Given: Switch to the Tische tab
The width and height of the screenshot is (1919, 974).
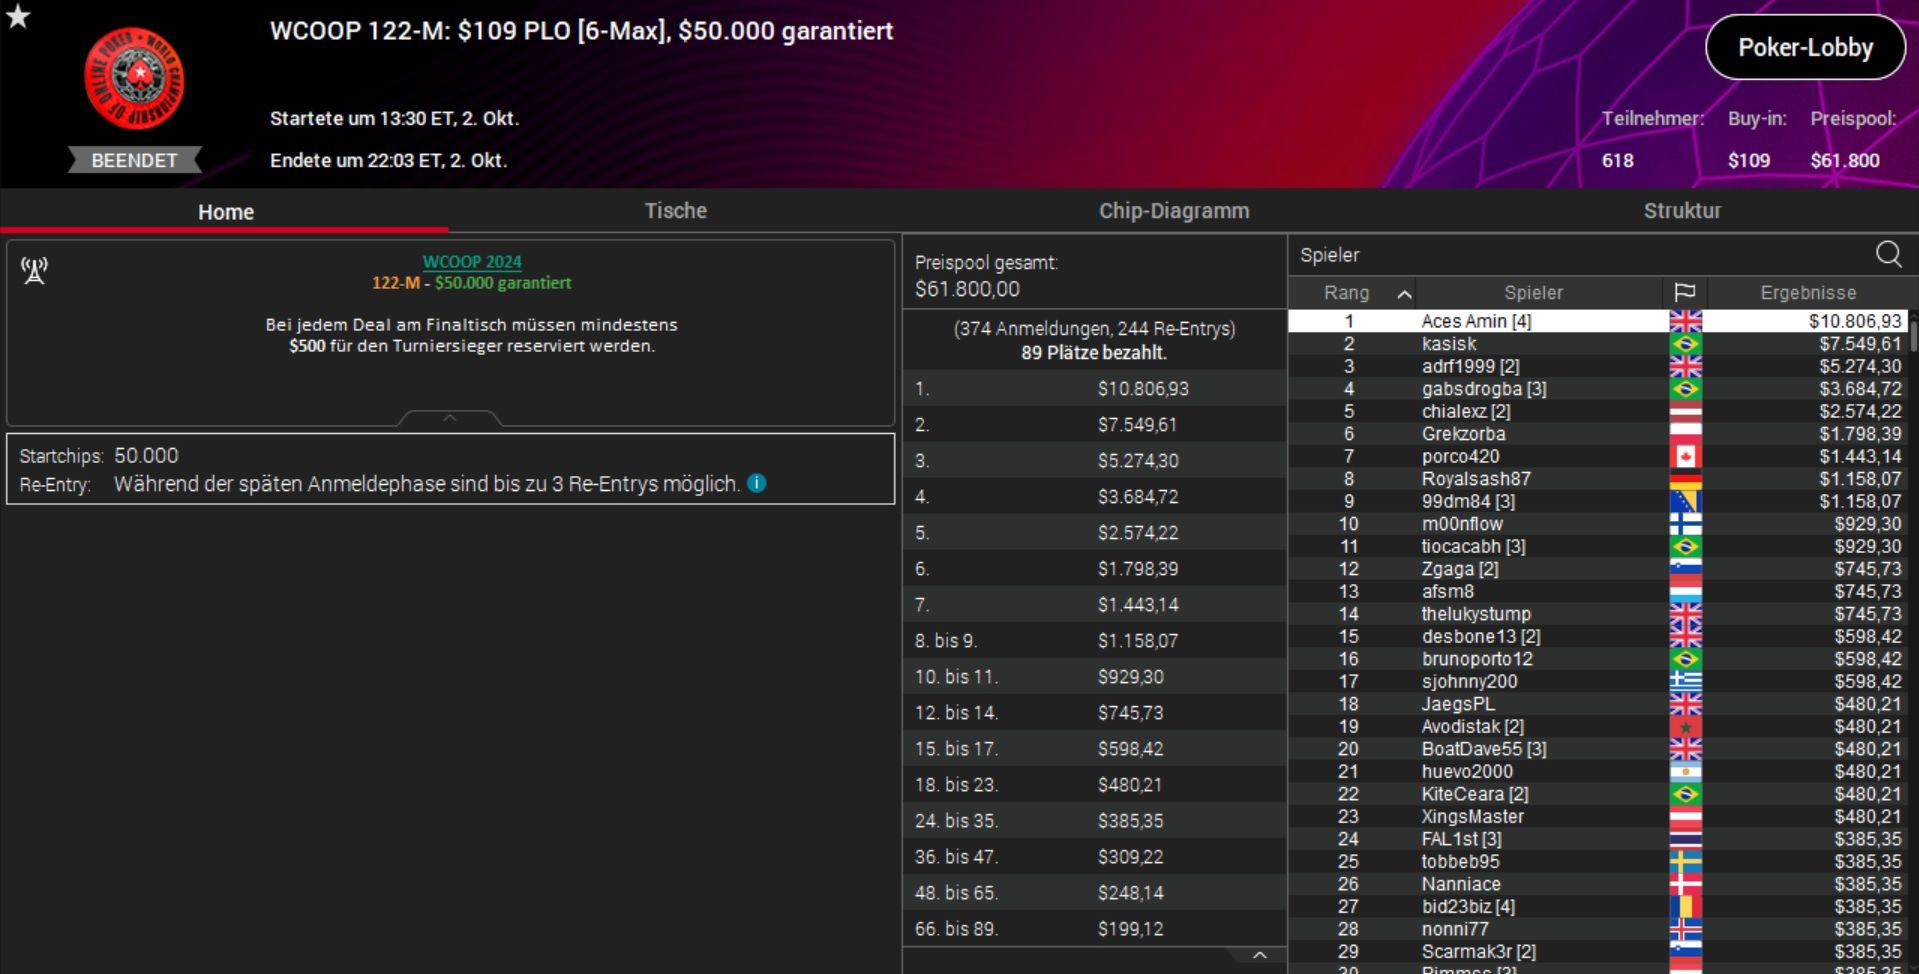Looking at the screenshot, I should point(675,211).
